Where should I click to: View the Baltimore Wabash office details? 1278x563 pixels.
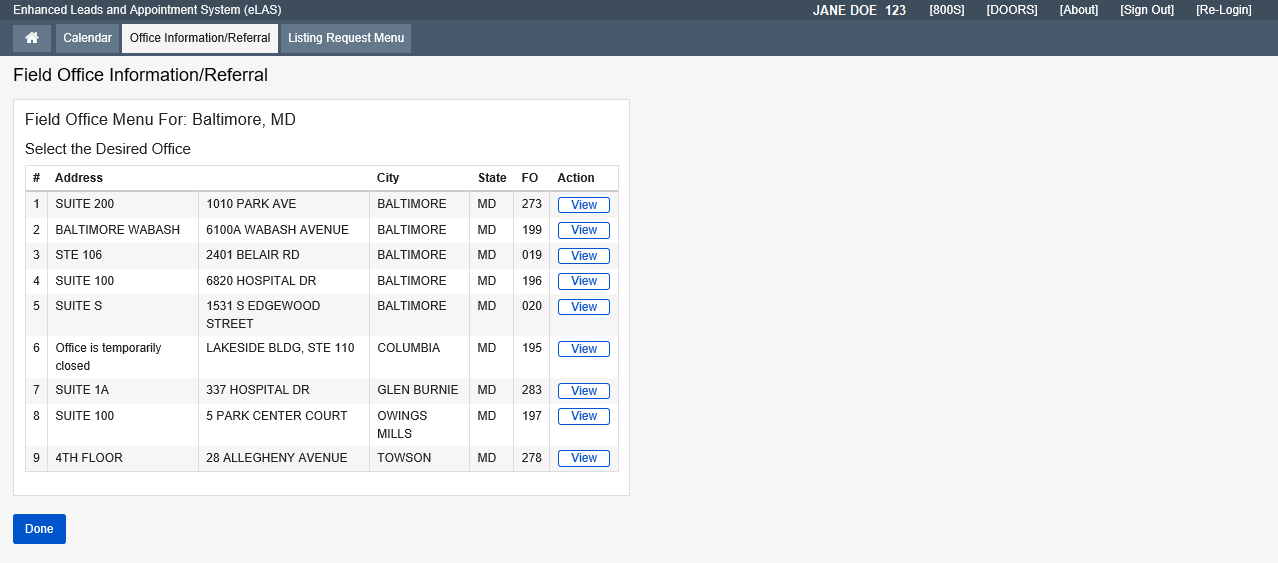[583, 230]
